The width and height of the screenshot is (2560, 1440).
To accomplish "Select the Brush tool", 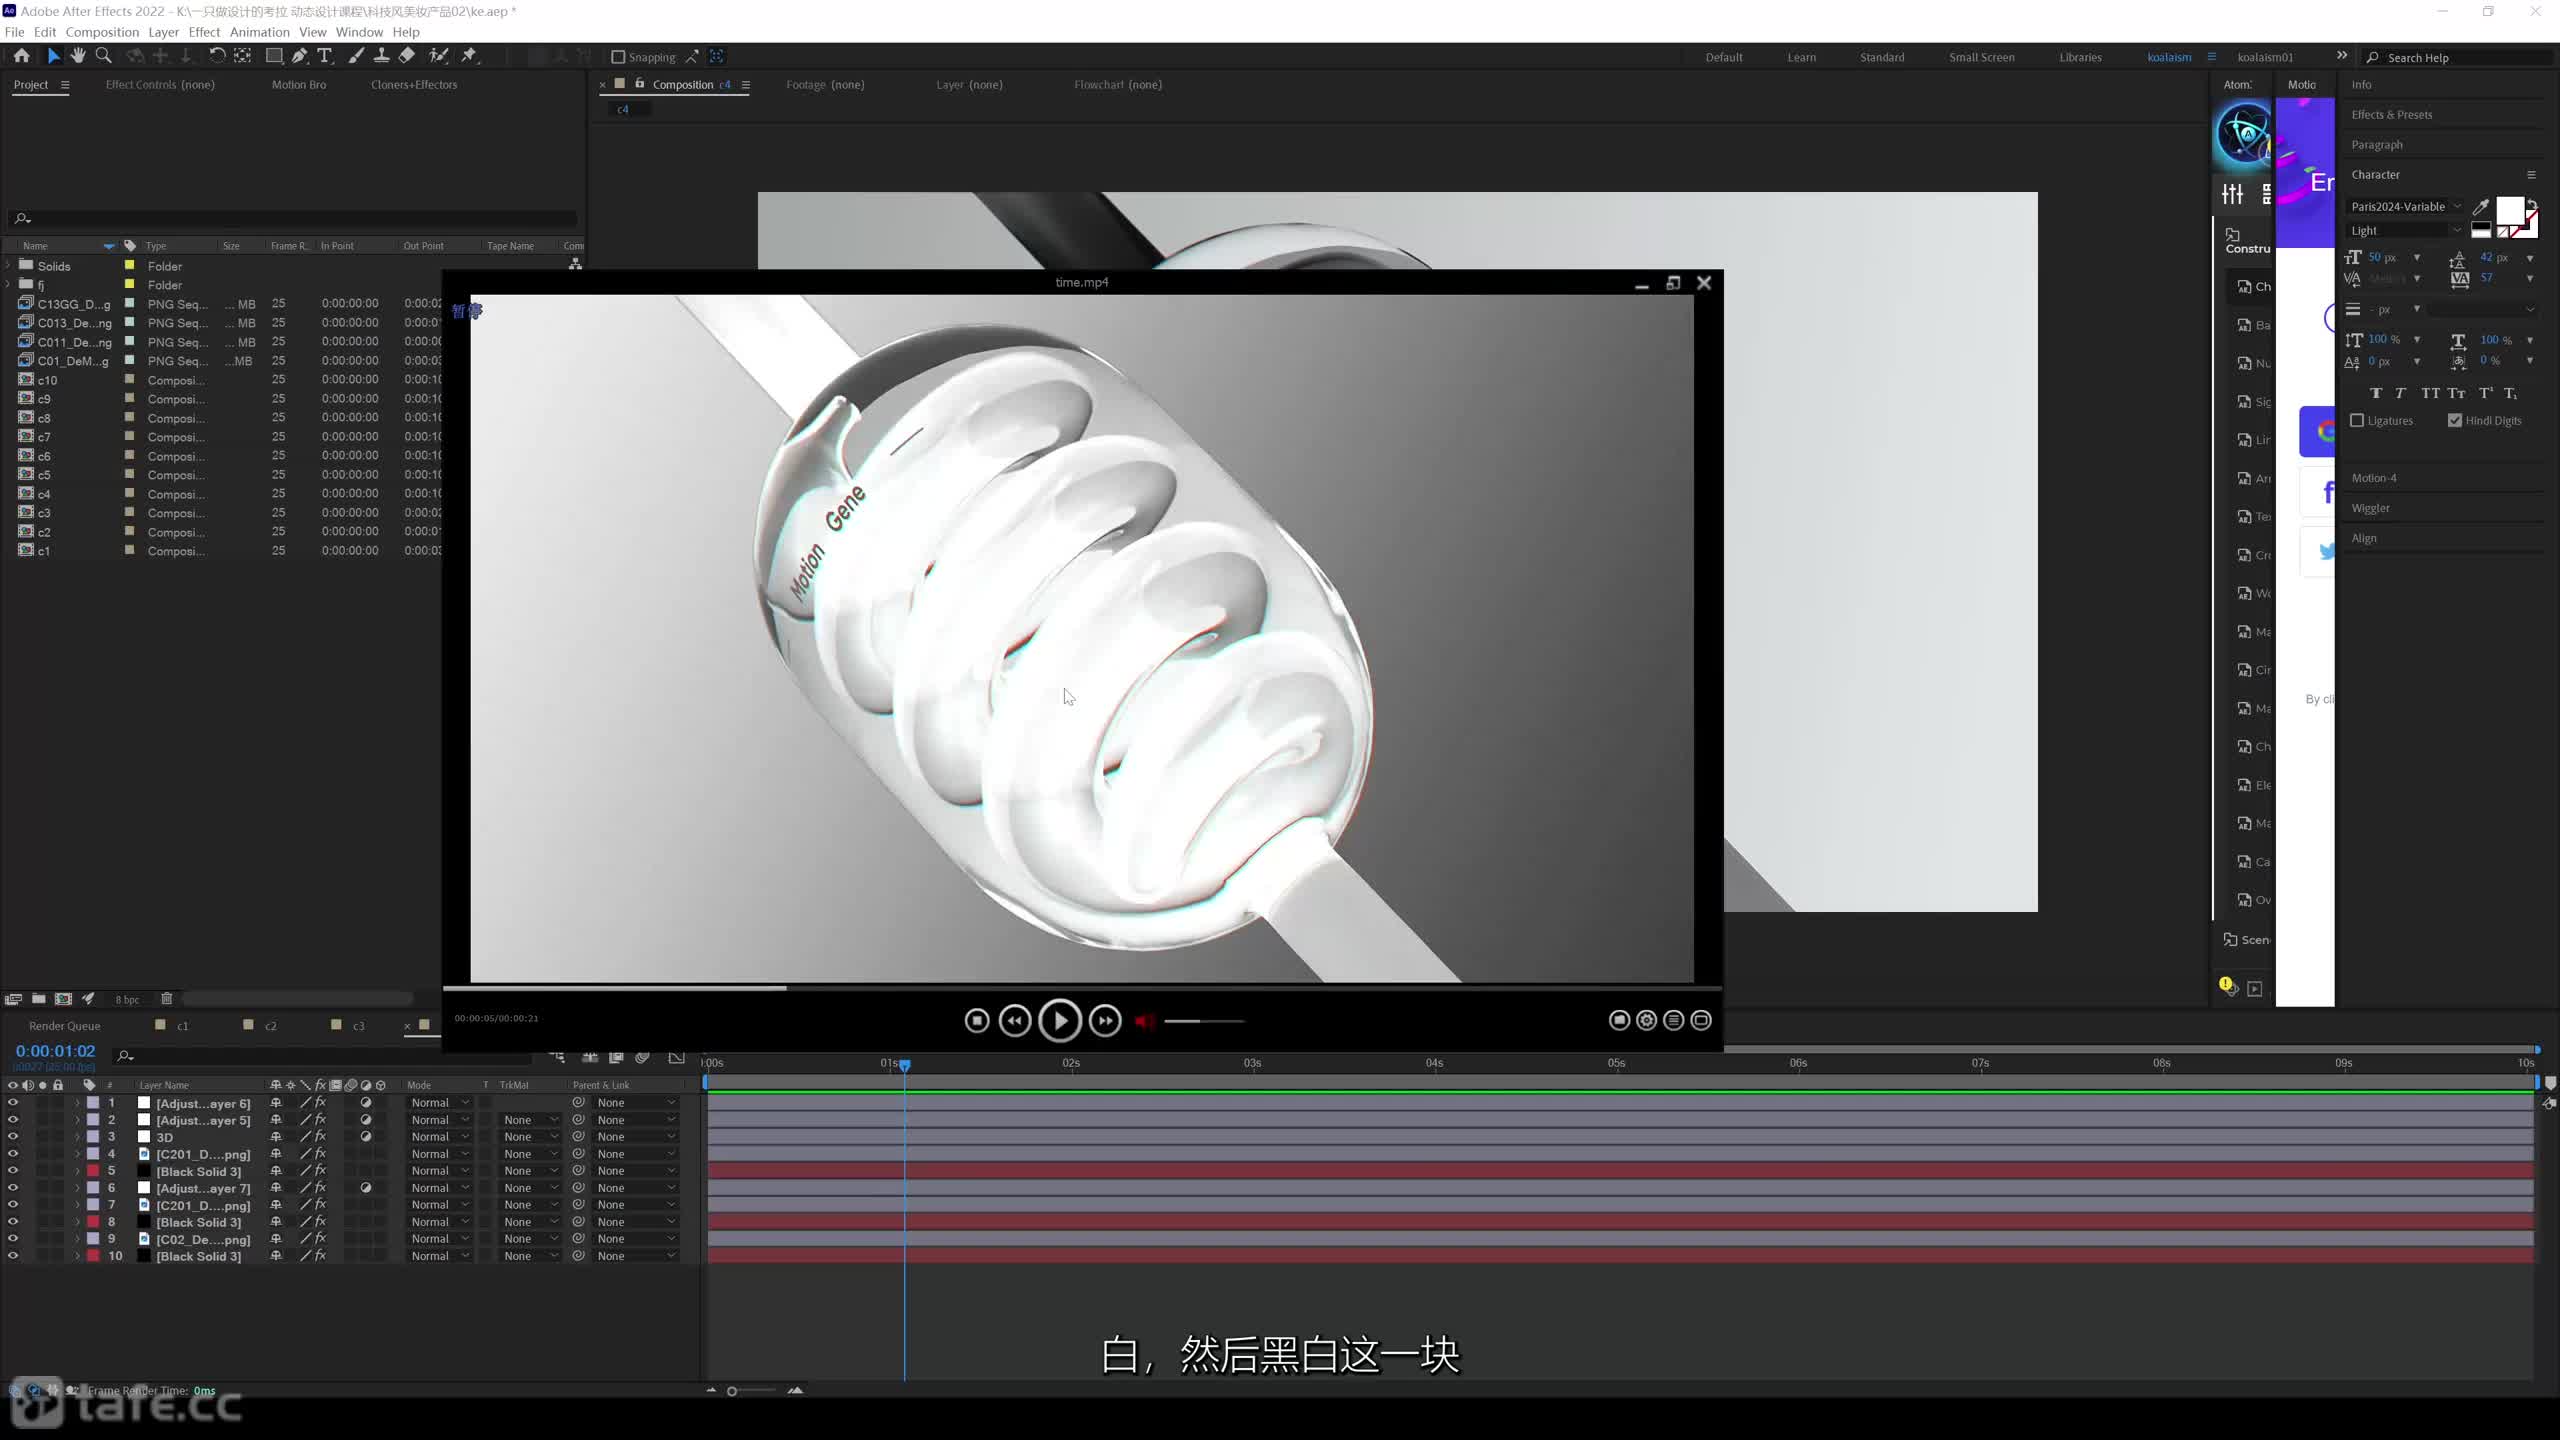I will click(x=356, y=56).
